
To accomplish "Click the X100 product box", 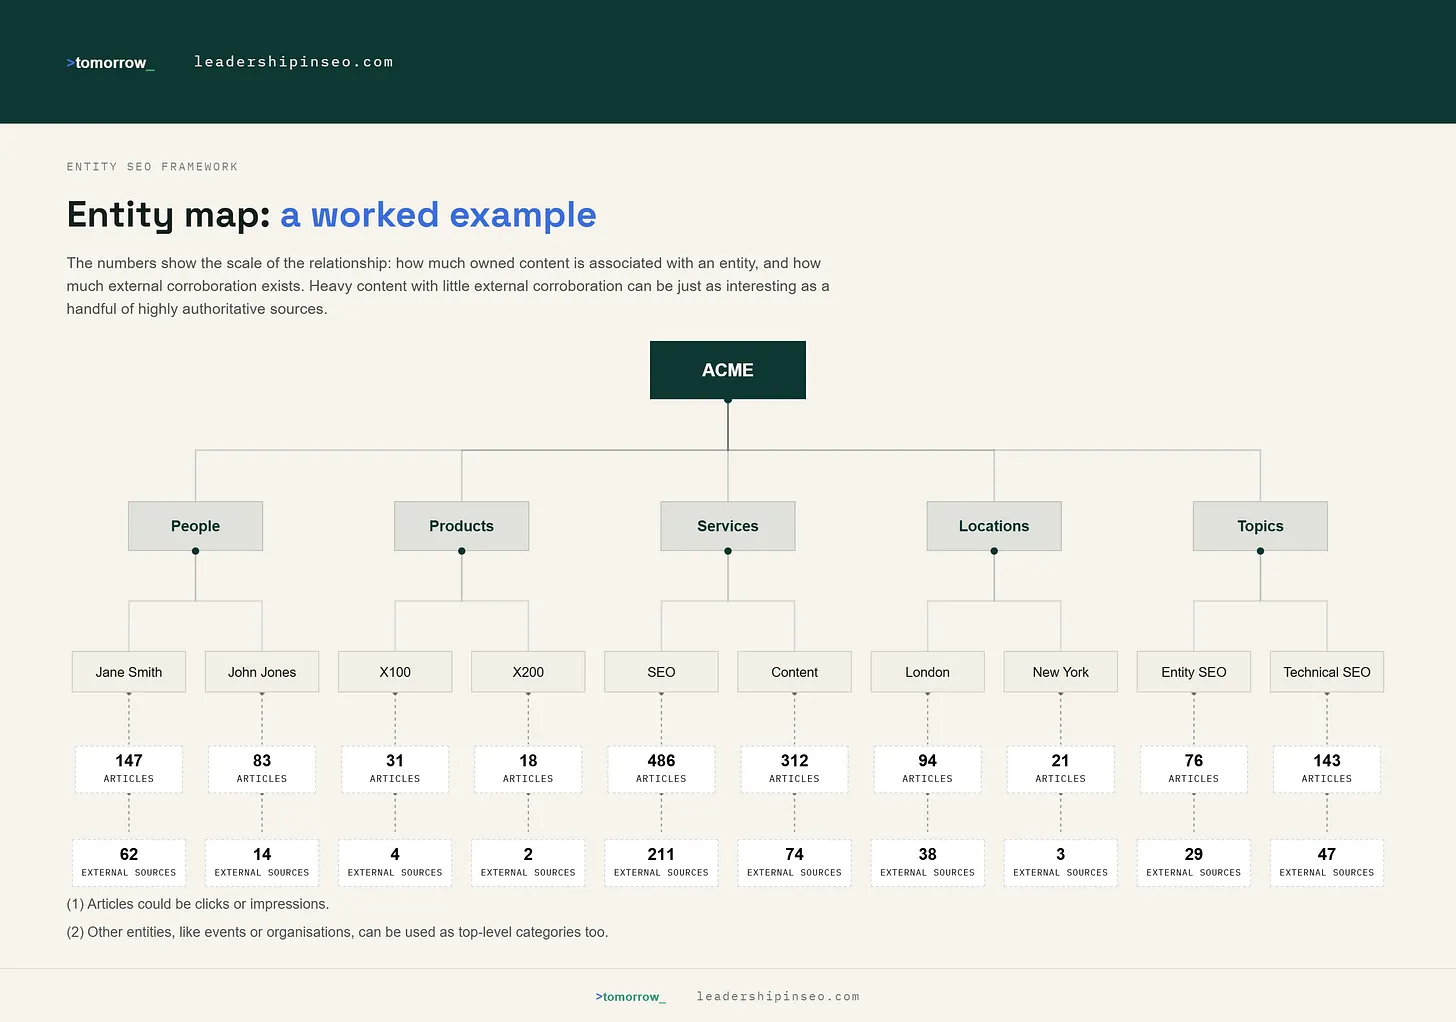I will tap(395, 672).
